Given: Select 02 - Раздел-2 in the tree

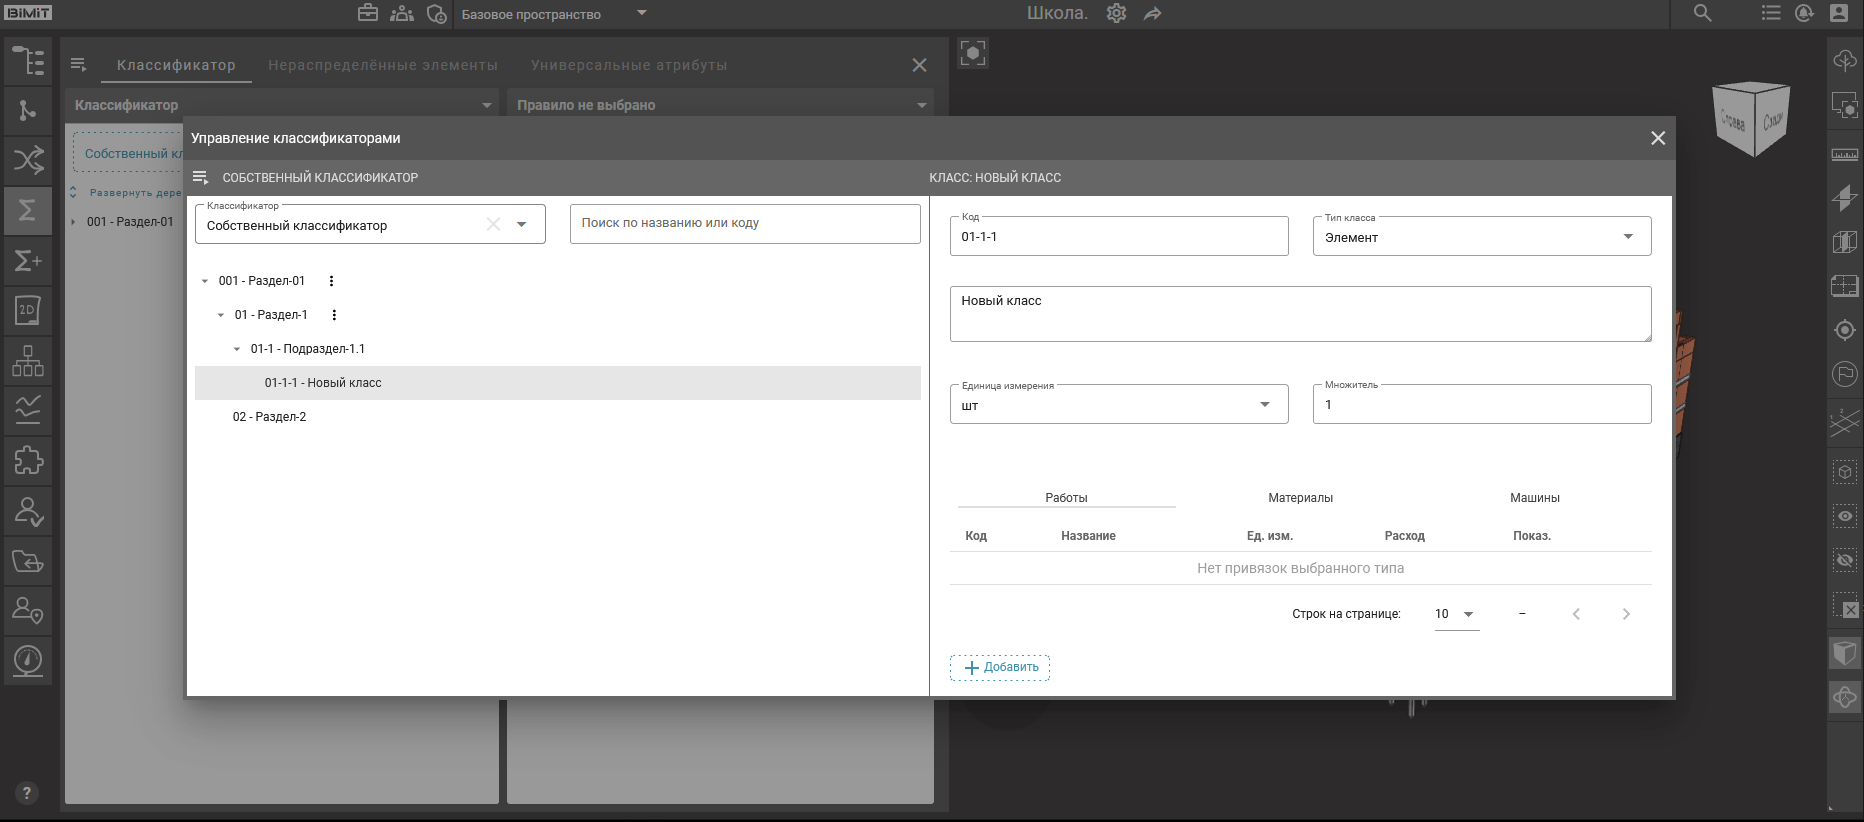Looking at the screenshot, I should (270, 417).
